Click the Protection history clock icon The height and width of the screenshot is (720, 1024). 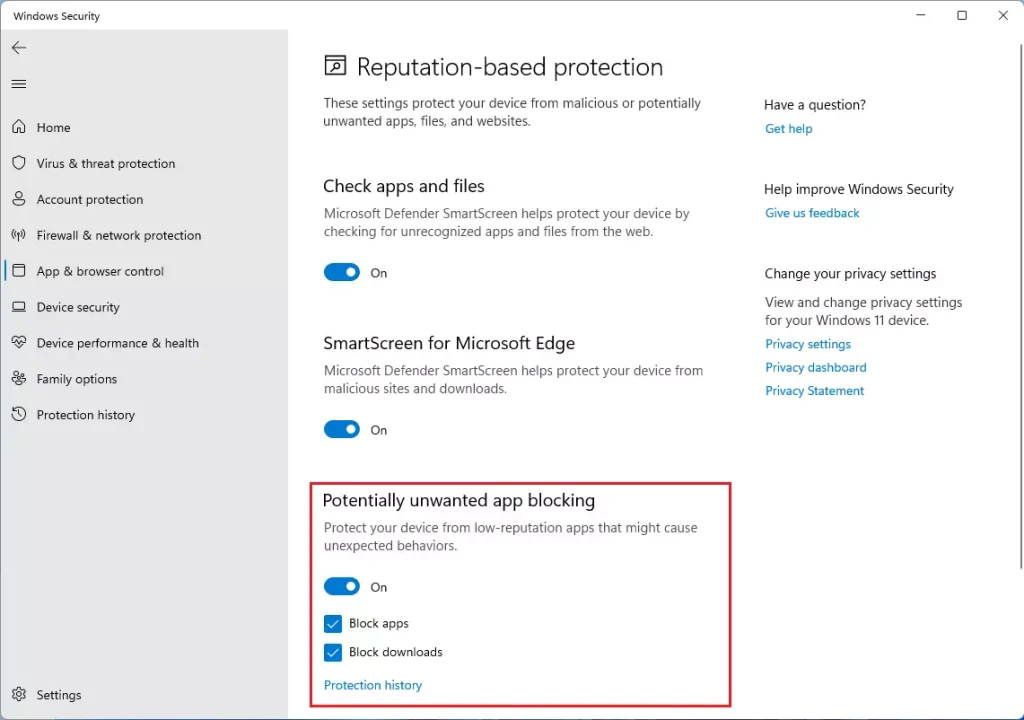[x=20, y=415]
